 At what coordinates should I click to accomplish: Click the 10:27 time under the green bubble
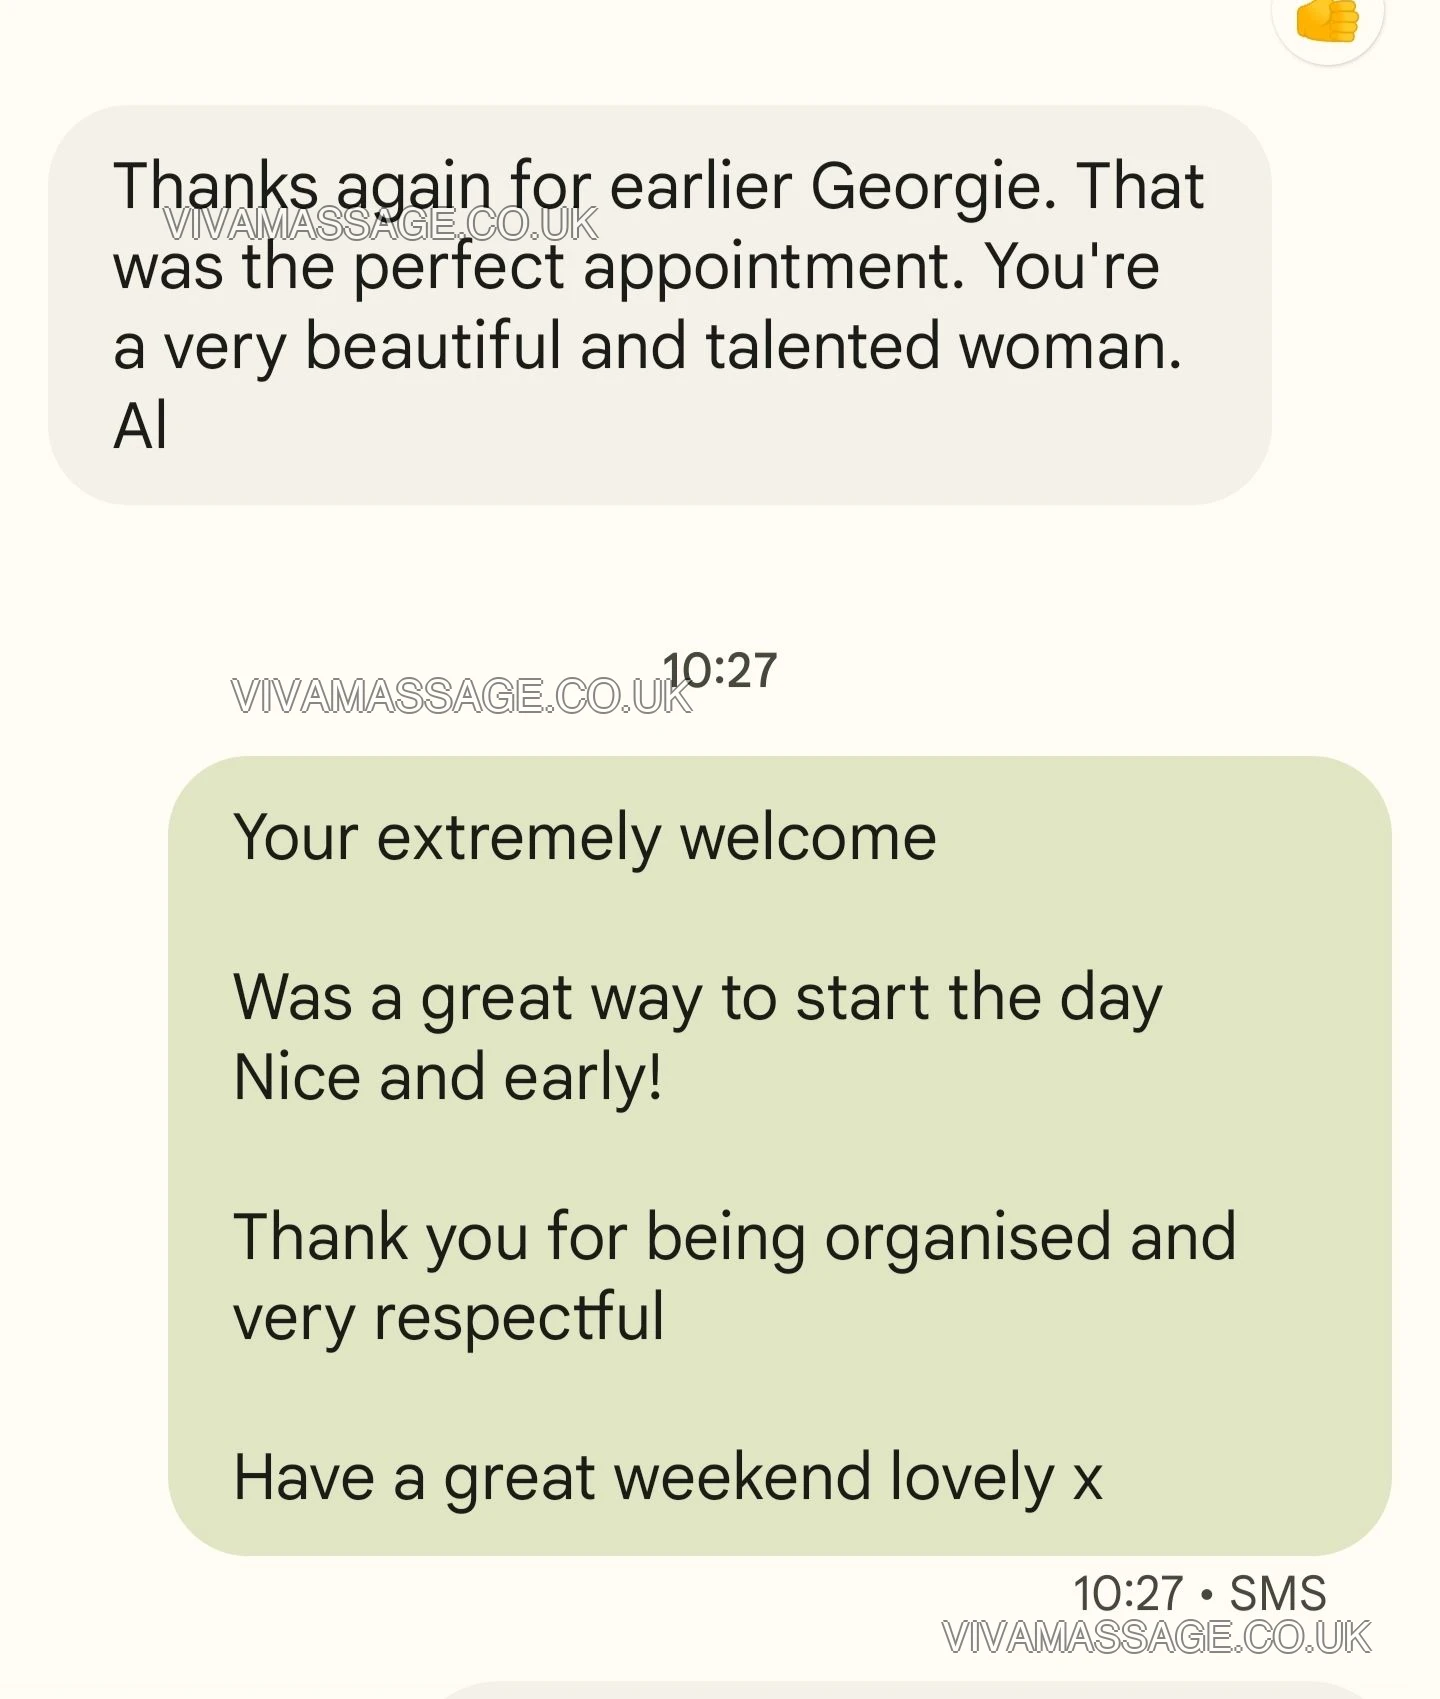(1127, 1593)
